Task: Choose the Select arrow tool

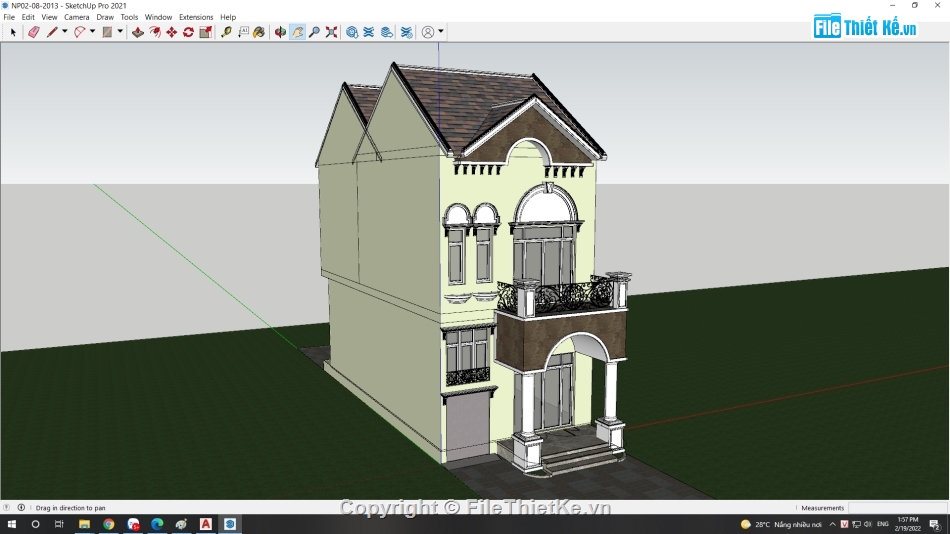Action: pyautogui.click(x=13, y=32)
